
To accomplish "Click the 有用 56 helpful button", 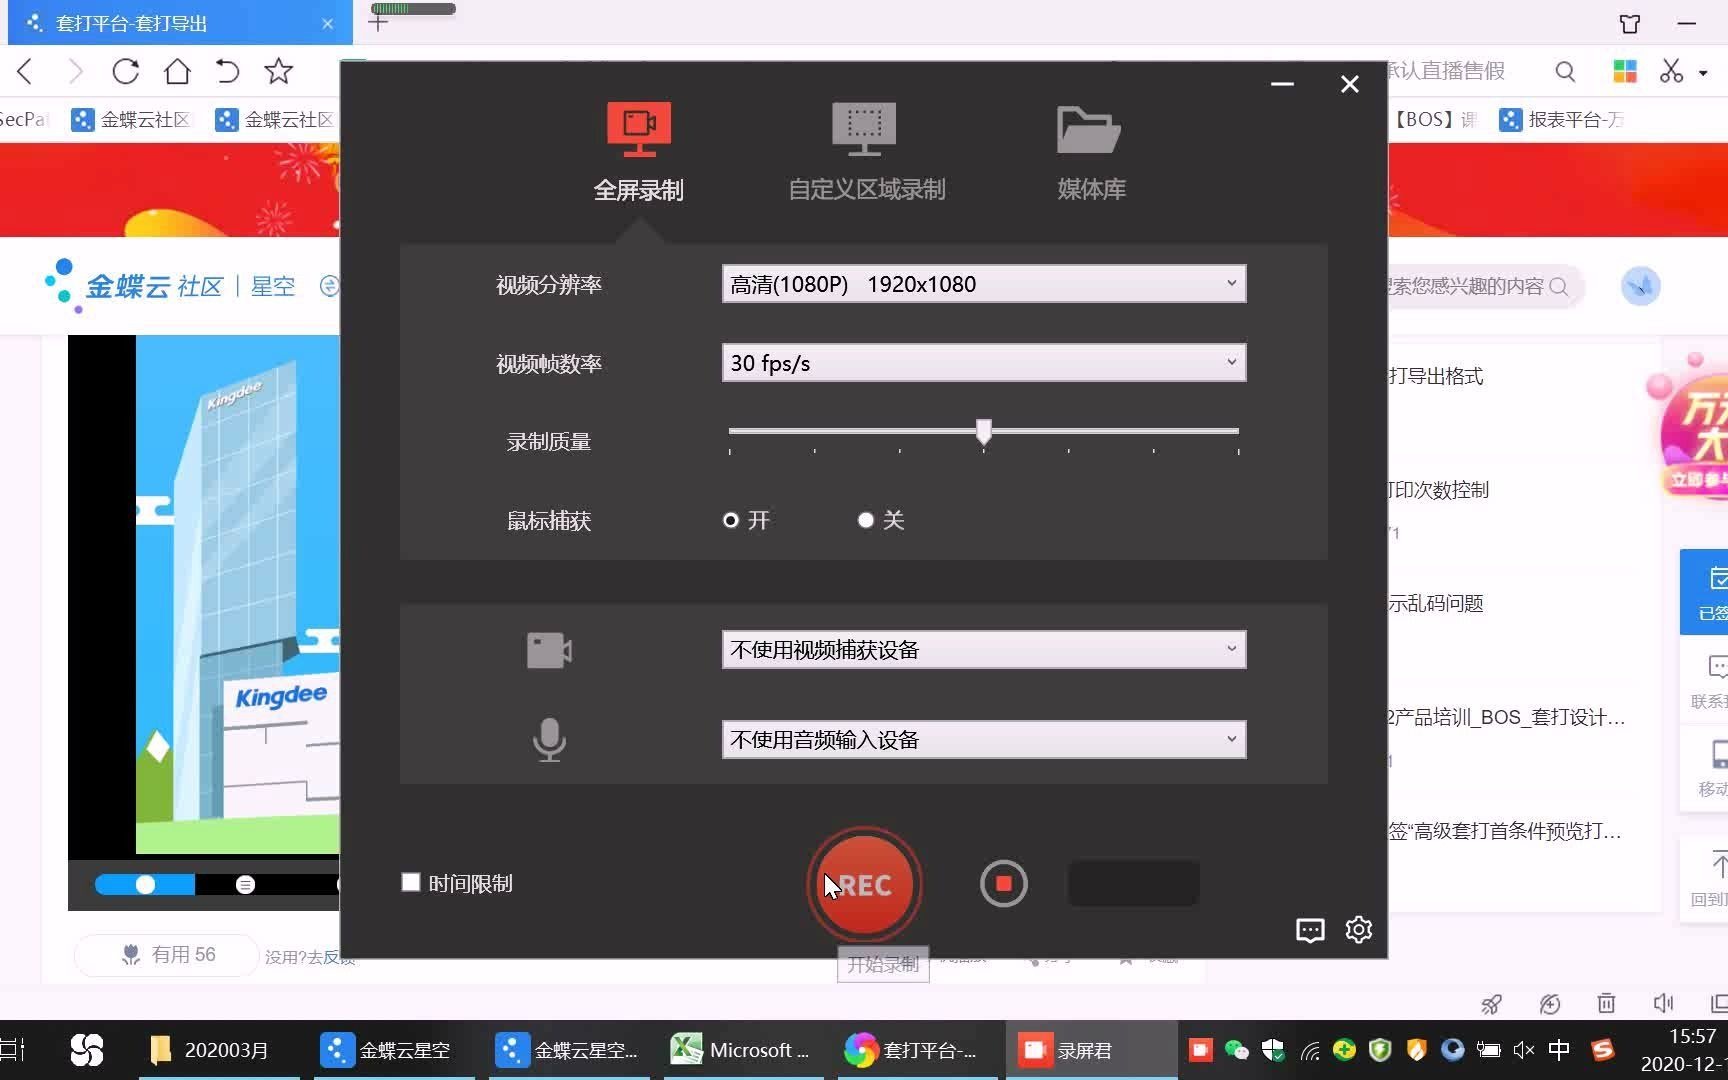I will point(165,954).
